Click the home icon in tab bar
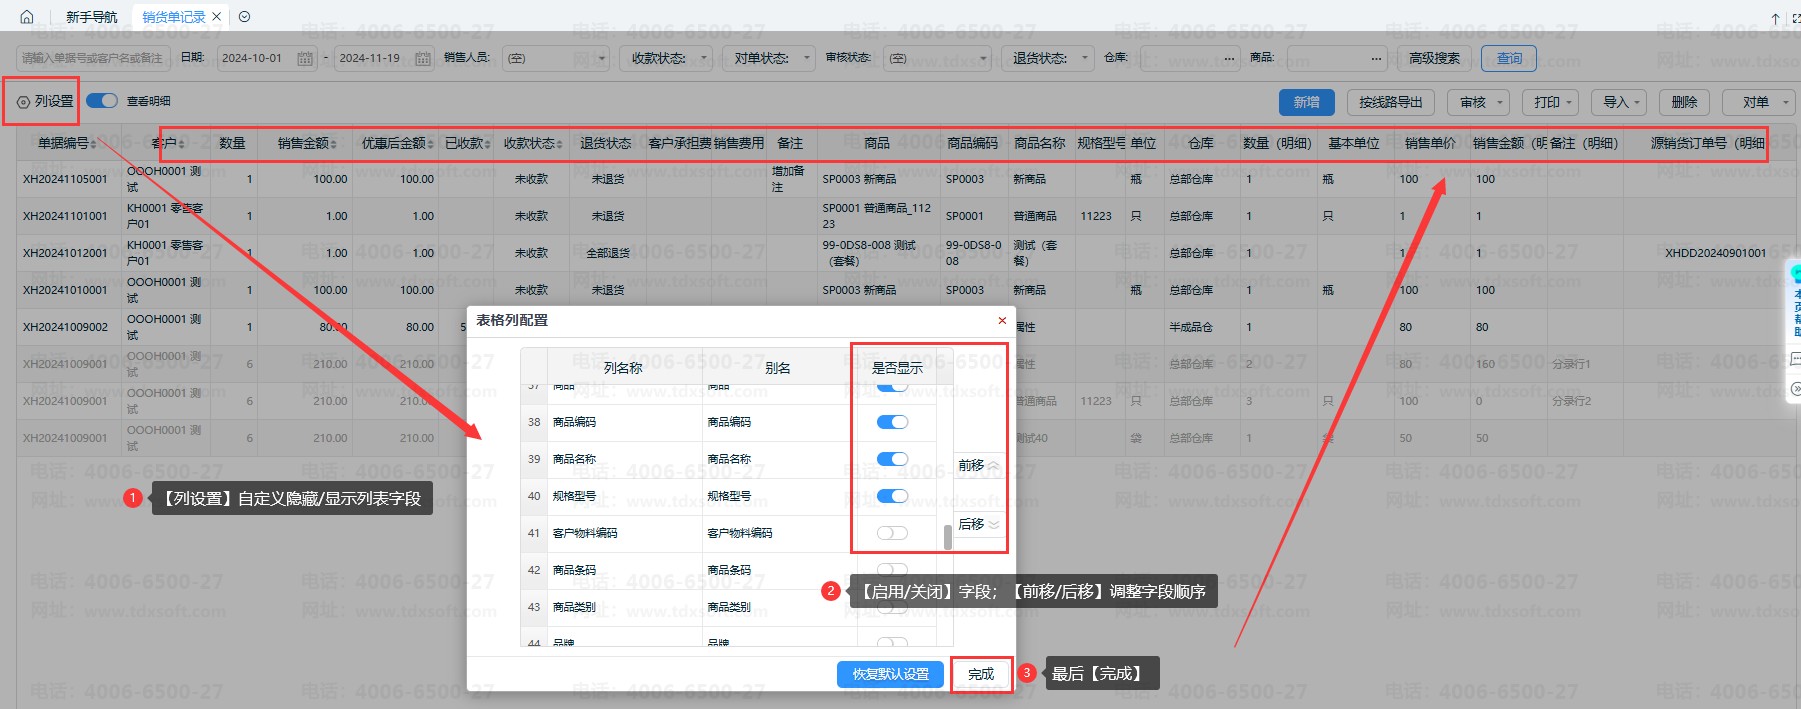Image resolution: width=1801 pixels, height=709 pixels. (x=27, y=17)
